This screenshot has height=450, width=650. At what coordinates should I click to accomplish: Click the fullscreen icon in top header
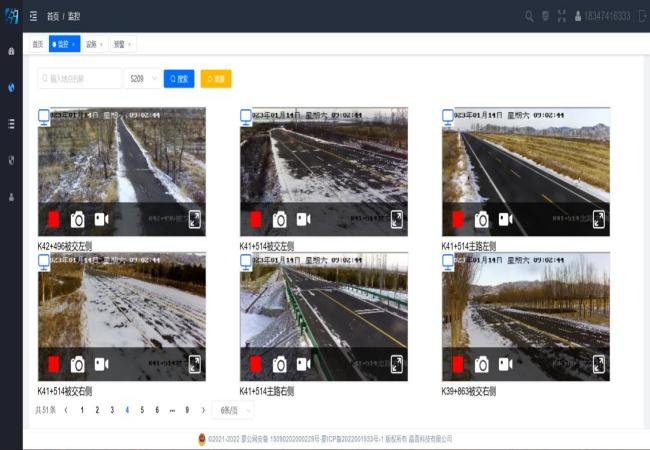(x=561, y=16)
